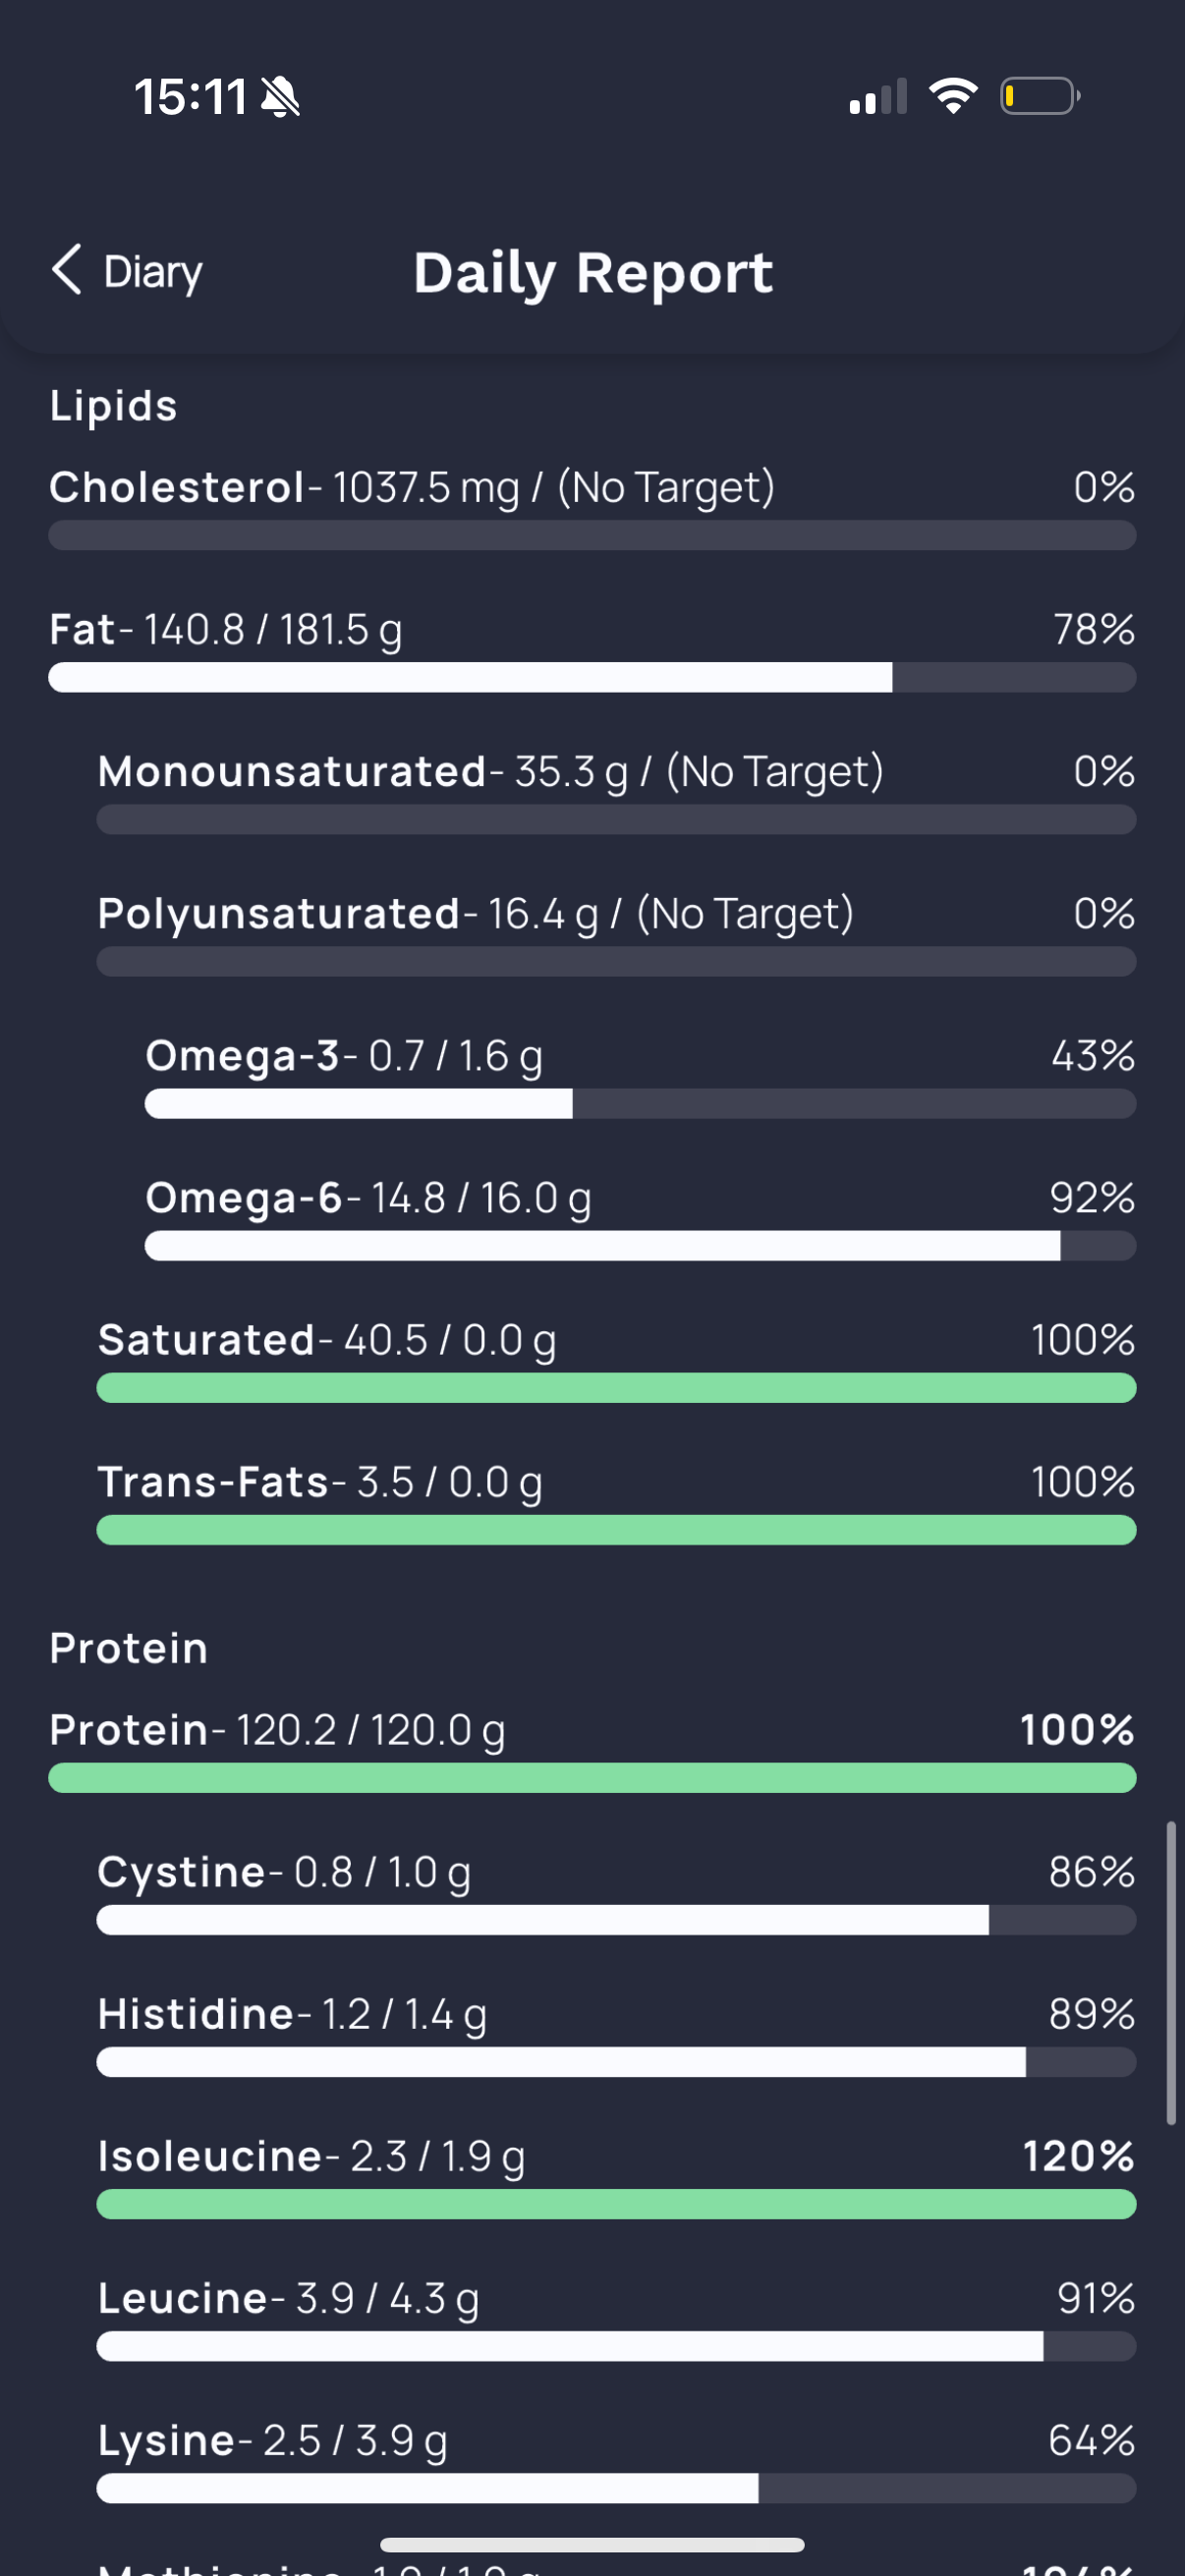Tap the Cystine progress bar
Image resolution: width=1185 pixels, height=2576 pixels.
[616, 1920]
